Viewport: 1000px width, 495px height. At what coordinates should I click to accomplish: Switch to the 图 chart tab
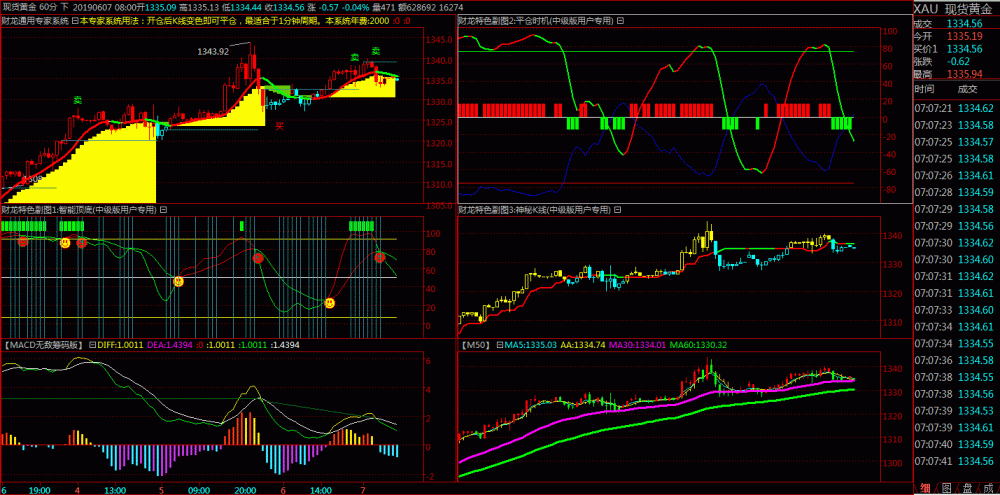coord(946,488)
